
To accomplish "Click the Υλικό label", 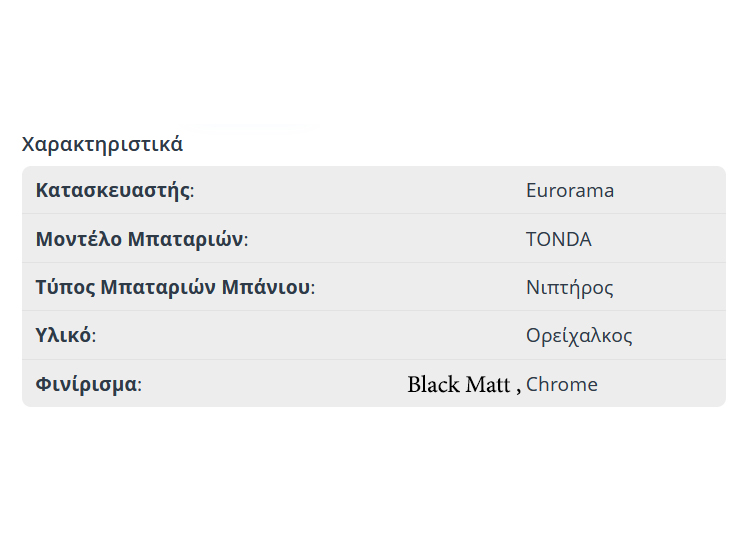I will coord(63,336).
